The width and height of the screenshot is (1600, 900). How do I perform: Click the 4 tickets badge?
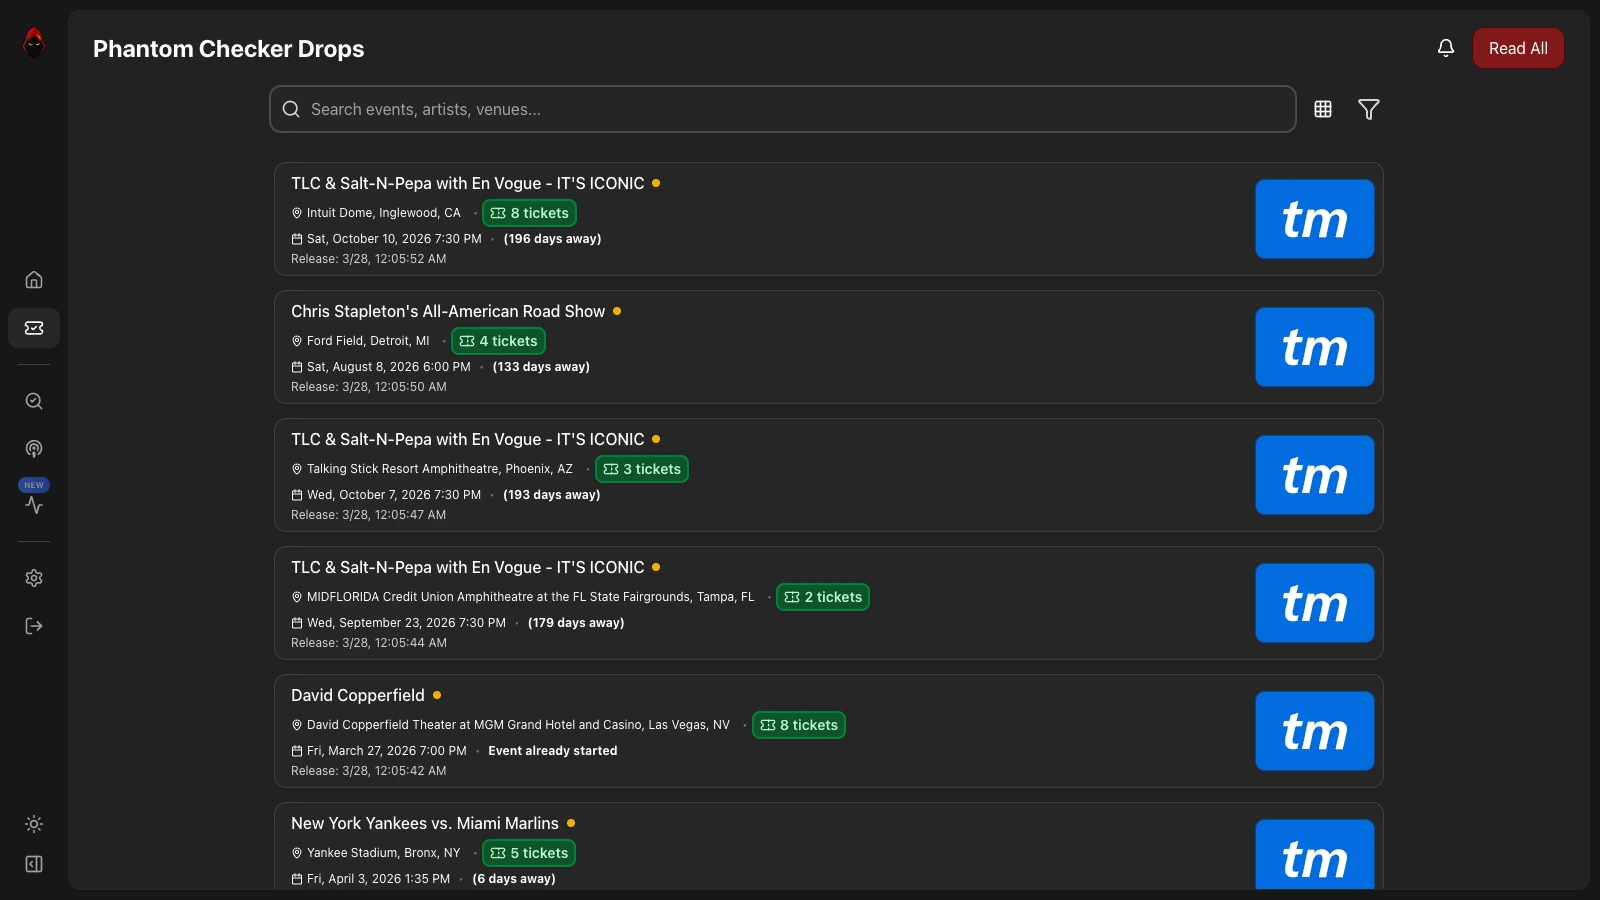click(x=498, y=341)
